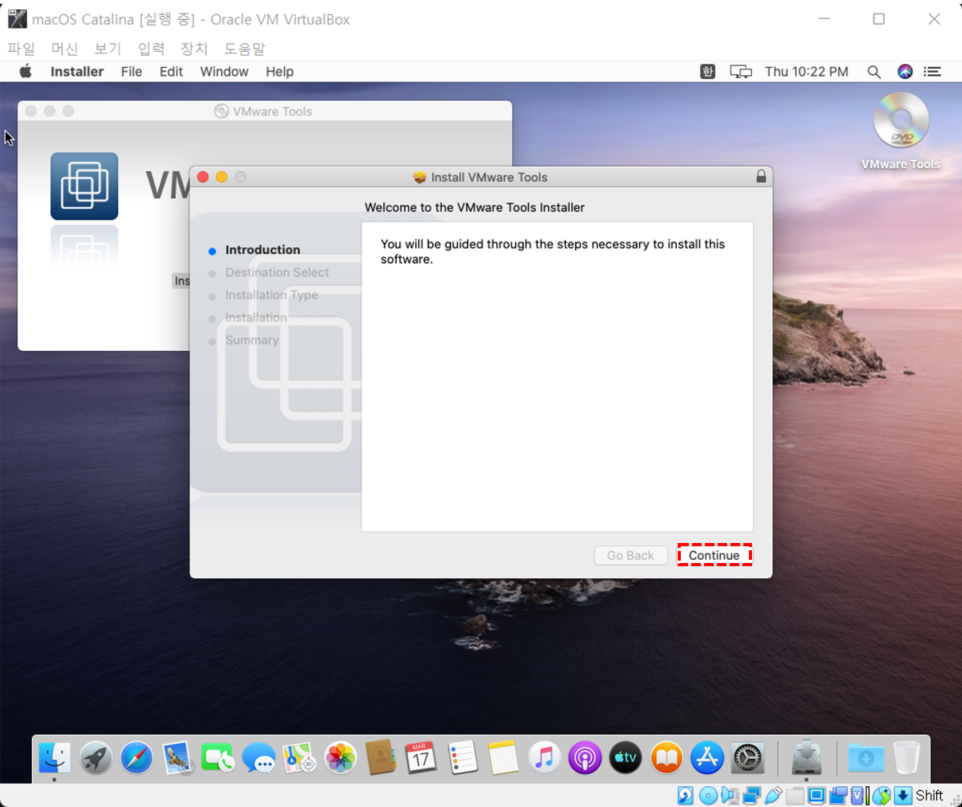
Task: Open Mail from the Dock
Action: pos(177,757)
